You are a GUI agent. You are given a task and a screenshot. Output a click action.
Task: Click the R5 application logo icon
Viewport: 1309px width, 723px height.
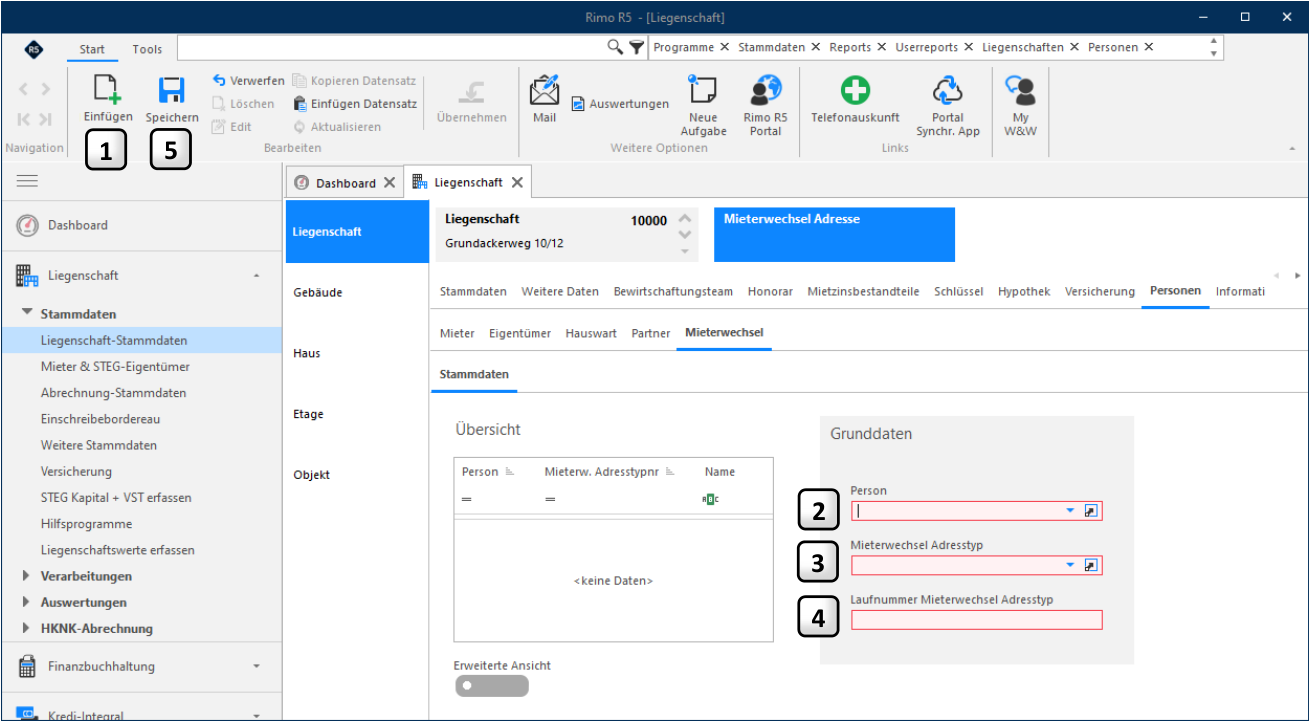[34, 49]
